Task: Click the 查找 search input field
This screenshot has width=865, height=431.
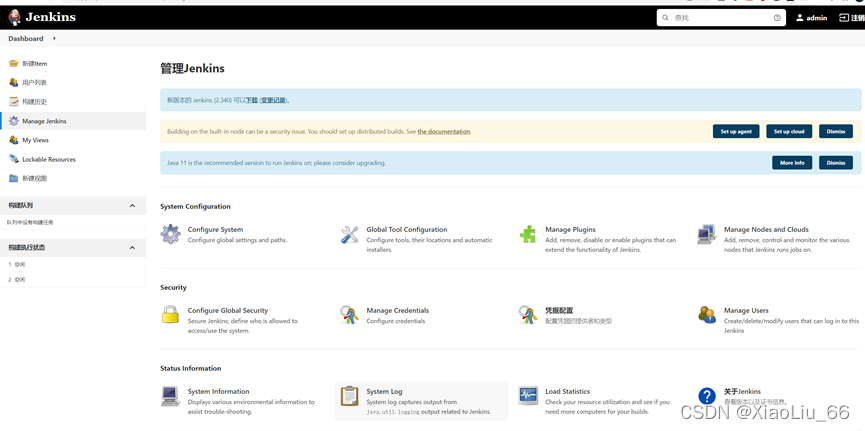Action: coord(722,18)
